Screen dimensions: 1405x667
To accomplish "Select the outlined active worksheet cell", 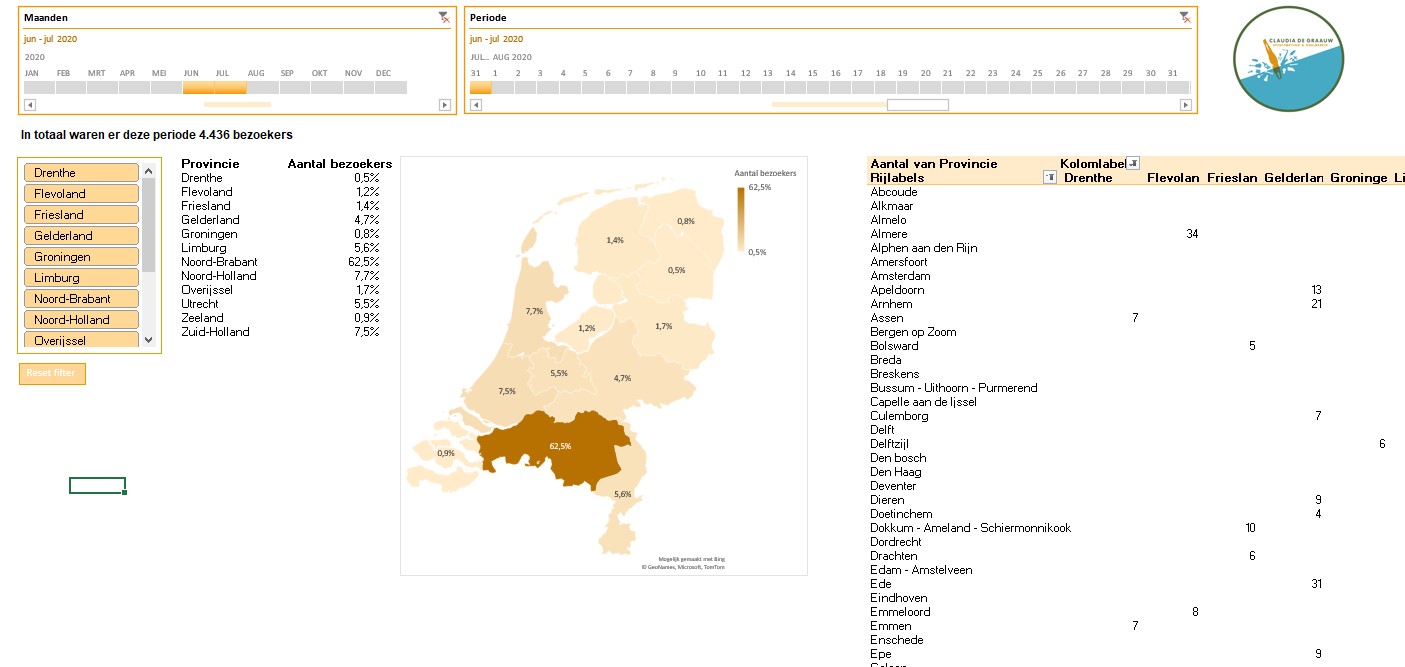I will click(97, 485).
